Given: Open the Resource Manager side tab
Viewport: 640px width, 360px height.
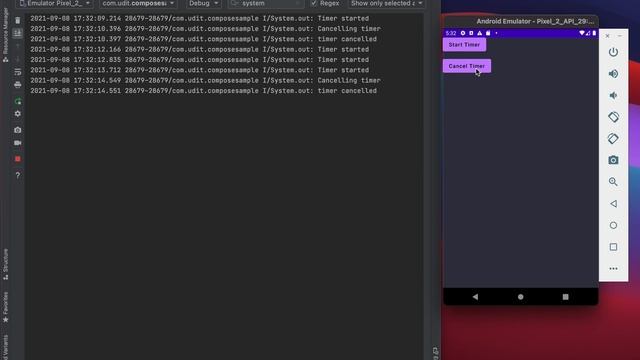Looking at the screenshot, I should click(5, 34).
